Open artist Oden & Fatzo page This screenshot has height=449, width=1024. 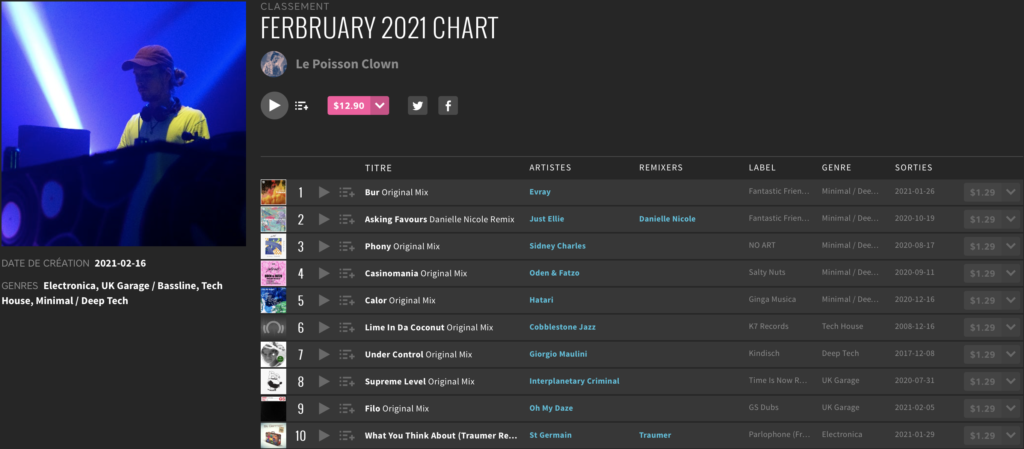[554, 273]
